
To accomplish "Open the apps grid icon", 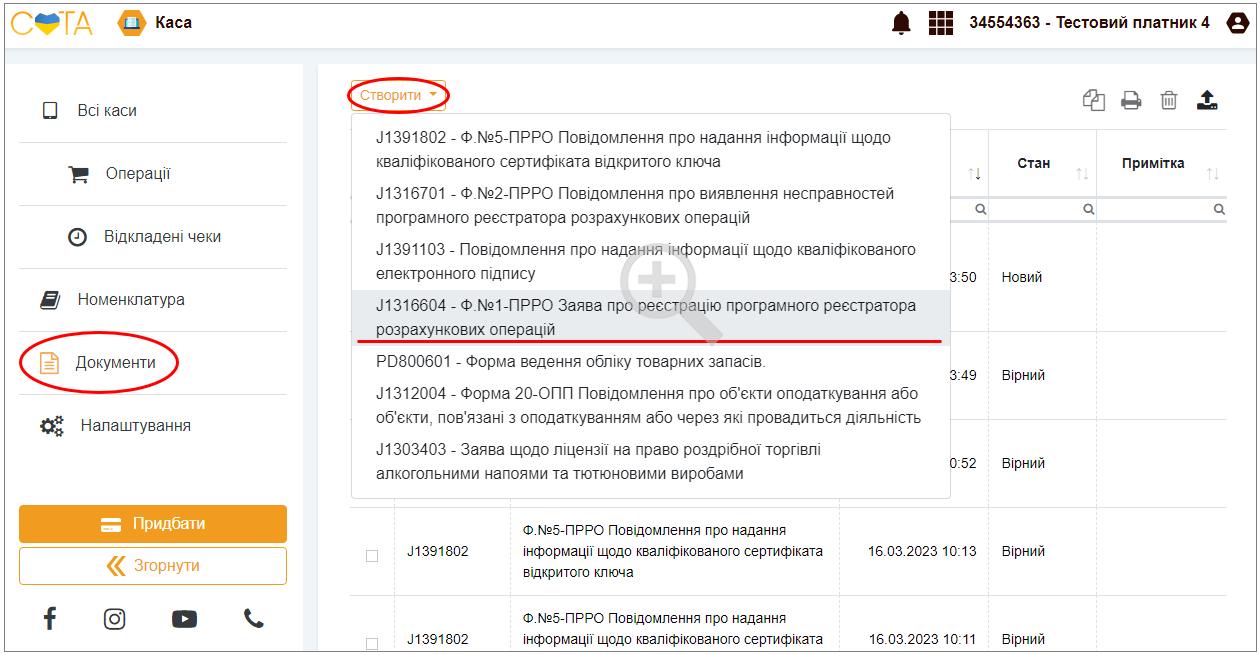I will coord(941,22).
